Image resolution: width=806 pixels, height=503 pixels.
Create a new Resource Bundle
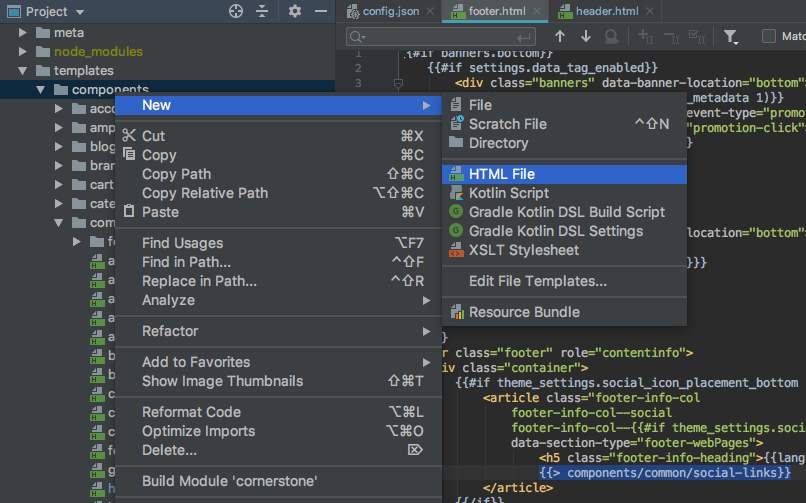point(564,312)
